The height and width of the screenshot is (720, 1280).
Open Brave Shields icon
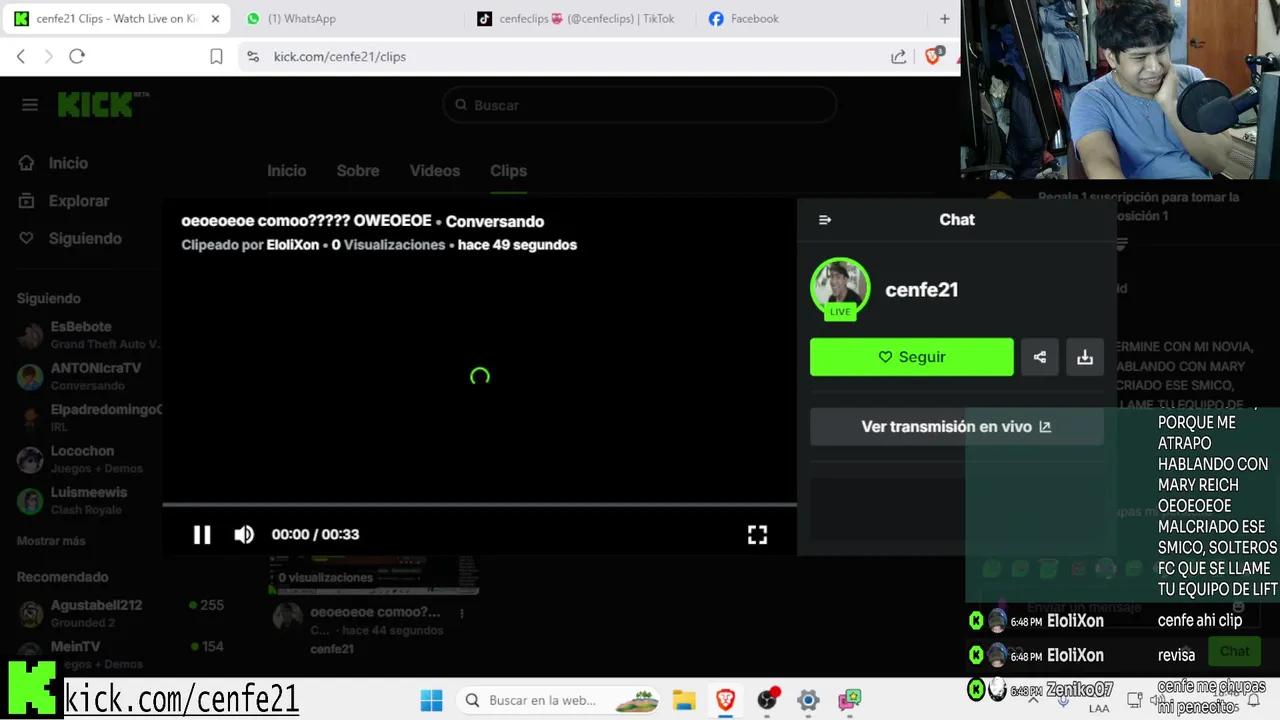933,56
